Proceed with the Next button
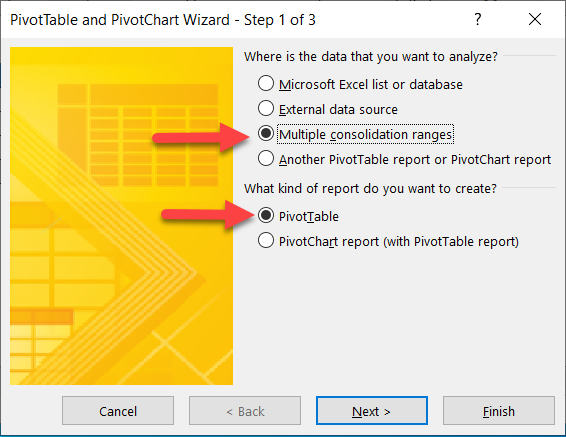 pyautogui.click(x=372, y=411)
